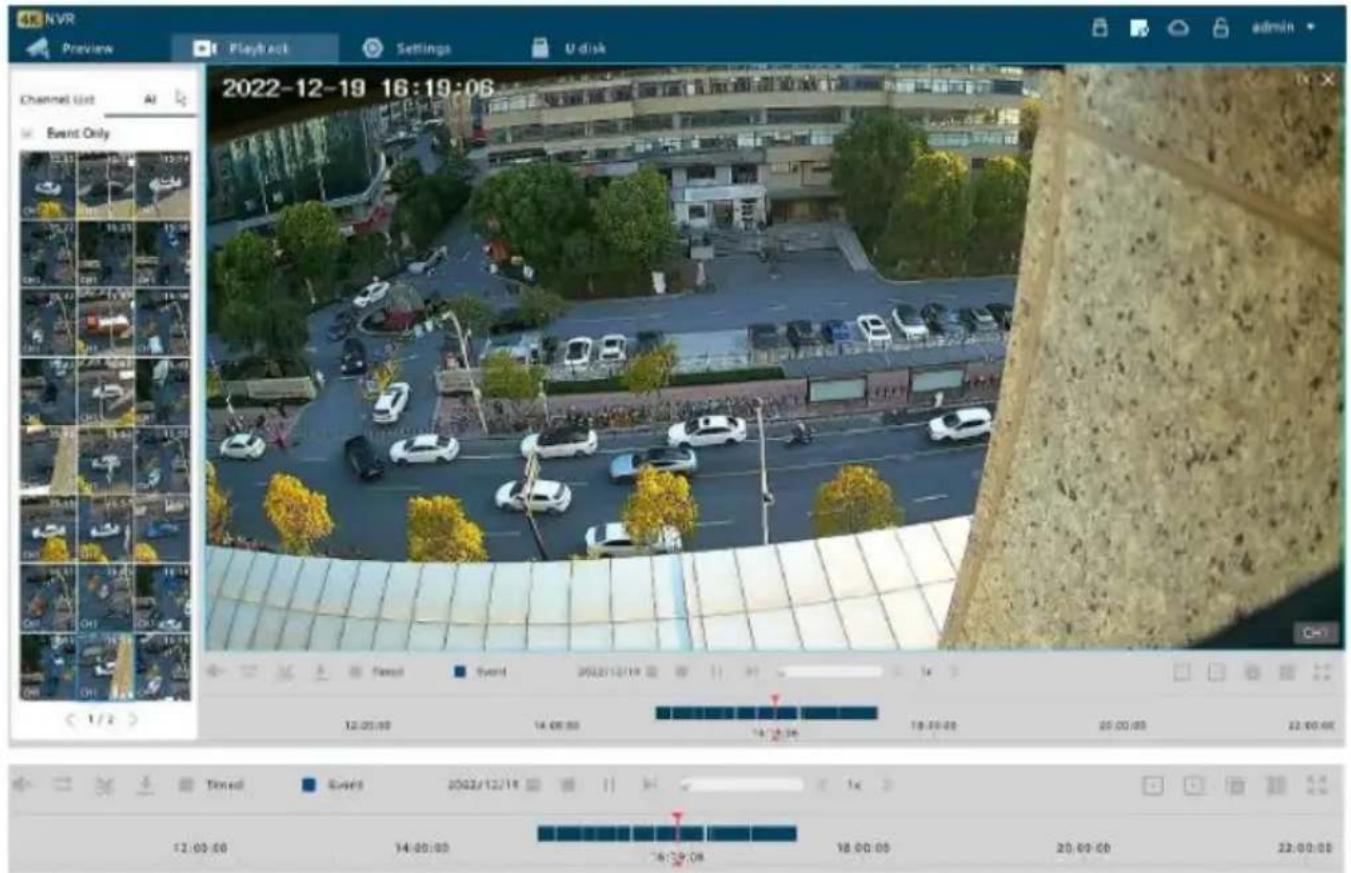Click the sync playback icon under the video

coord(250,672)
